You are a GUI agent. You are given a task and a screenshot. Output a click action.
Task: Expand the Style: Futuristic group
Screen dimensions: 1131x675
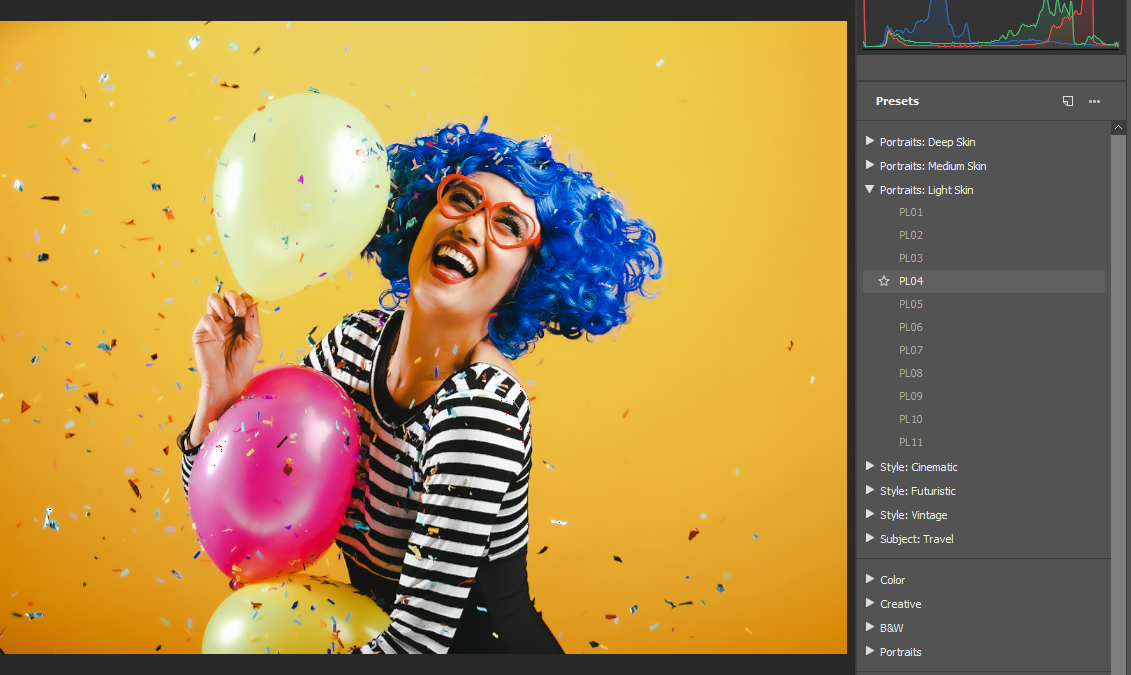click(x=870, y=490)
